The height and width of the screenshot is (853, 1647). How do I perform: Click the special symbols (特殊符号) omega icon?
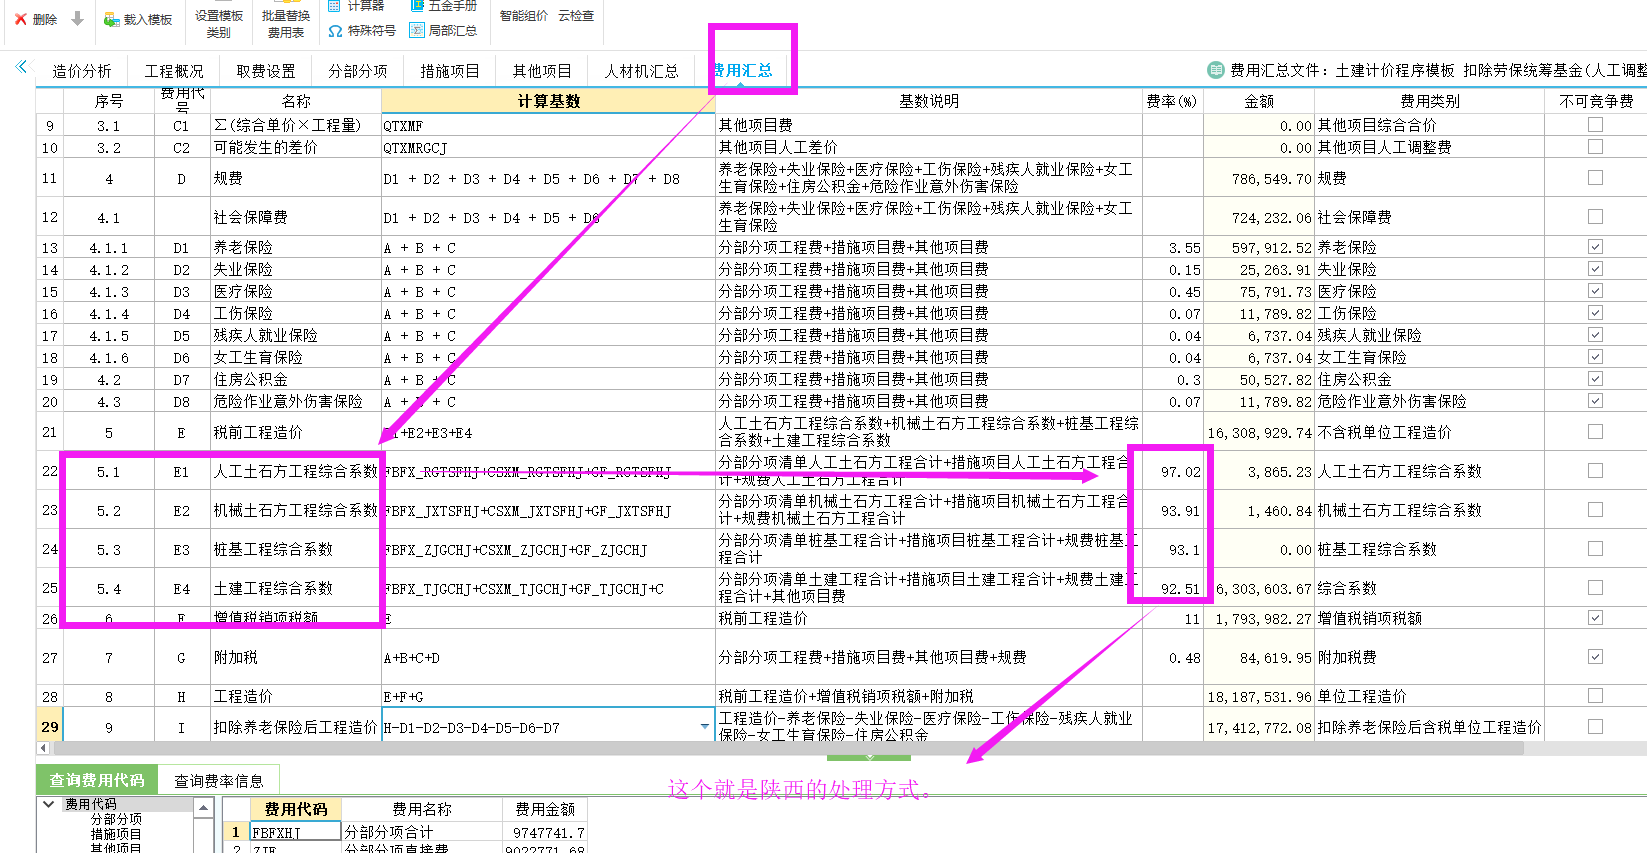coord(336,31)
